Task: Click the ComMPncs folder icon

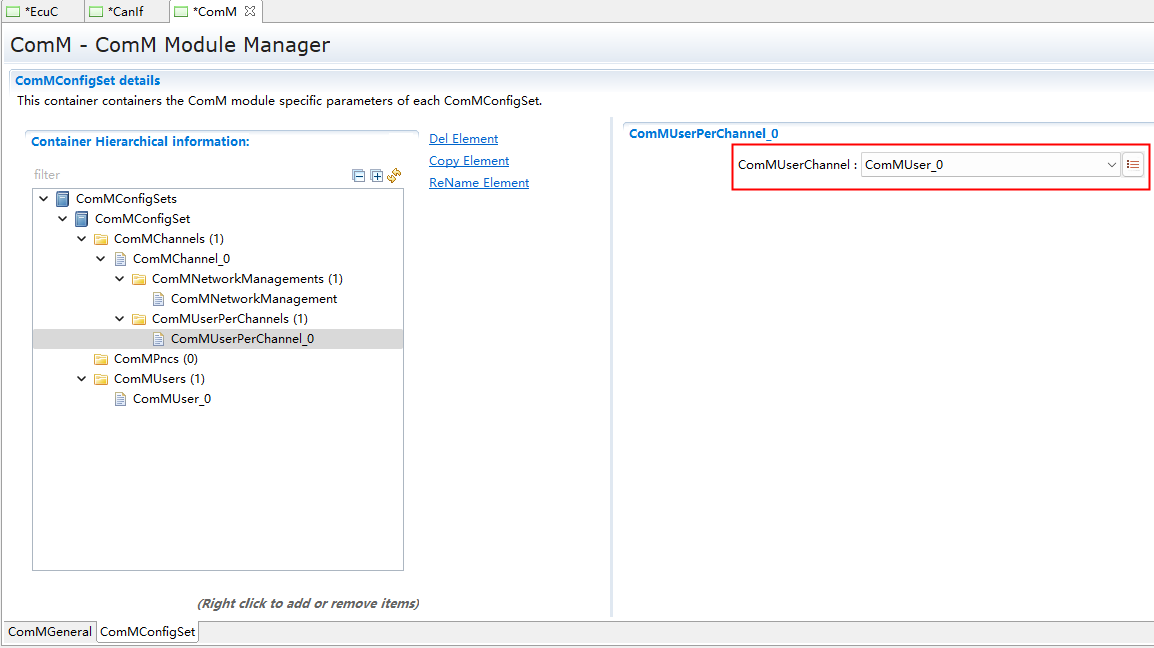Action: click(x=101, y=359)
